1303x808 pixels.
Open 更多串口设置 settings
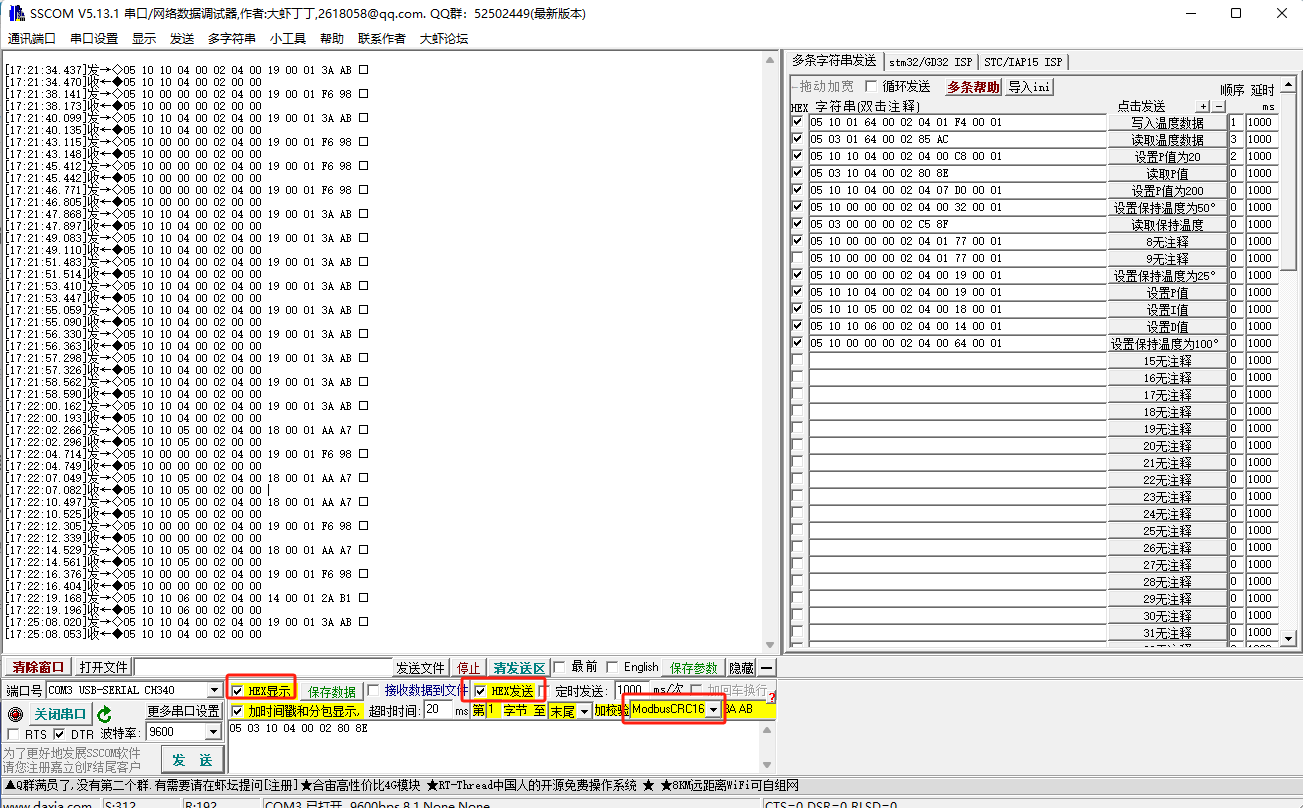(x=184, y=711)
